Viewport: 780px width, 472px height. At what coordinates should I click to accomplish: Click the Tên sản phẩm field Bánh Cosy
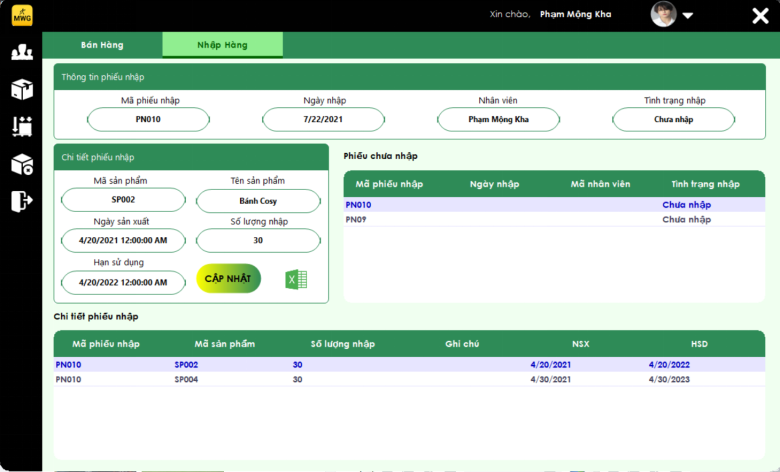tap(258, 201)
